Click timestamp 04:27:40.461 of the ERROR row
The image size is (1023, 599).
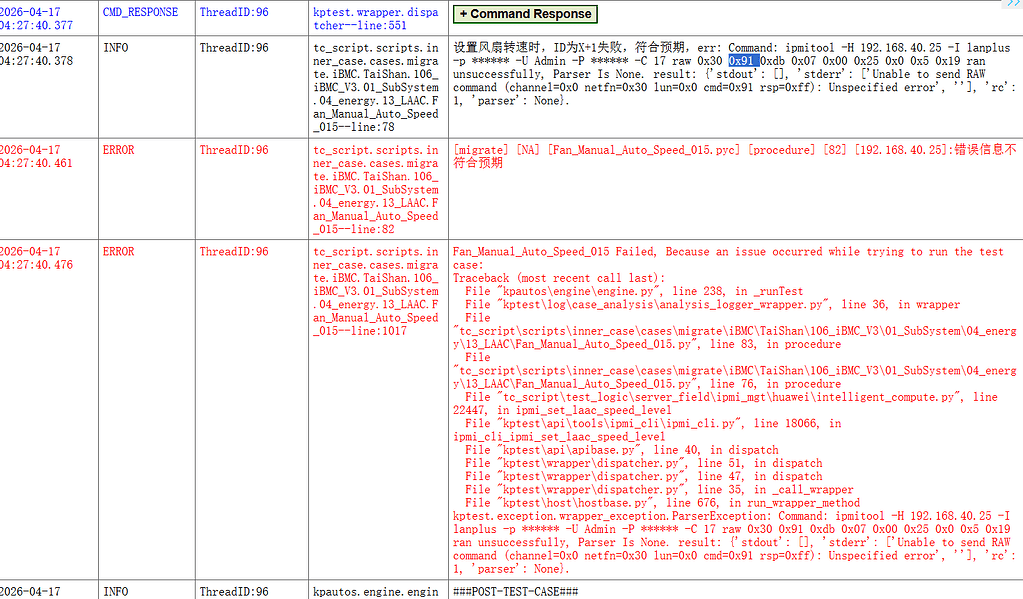(x=37, y=163)
